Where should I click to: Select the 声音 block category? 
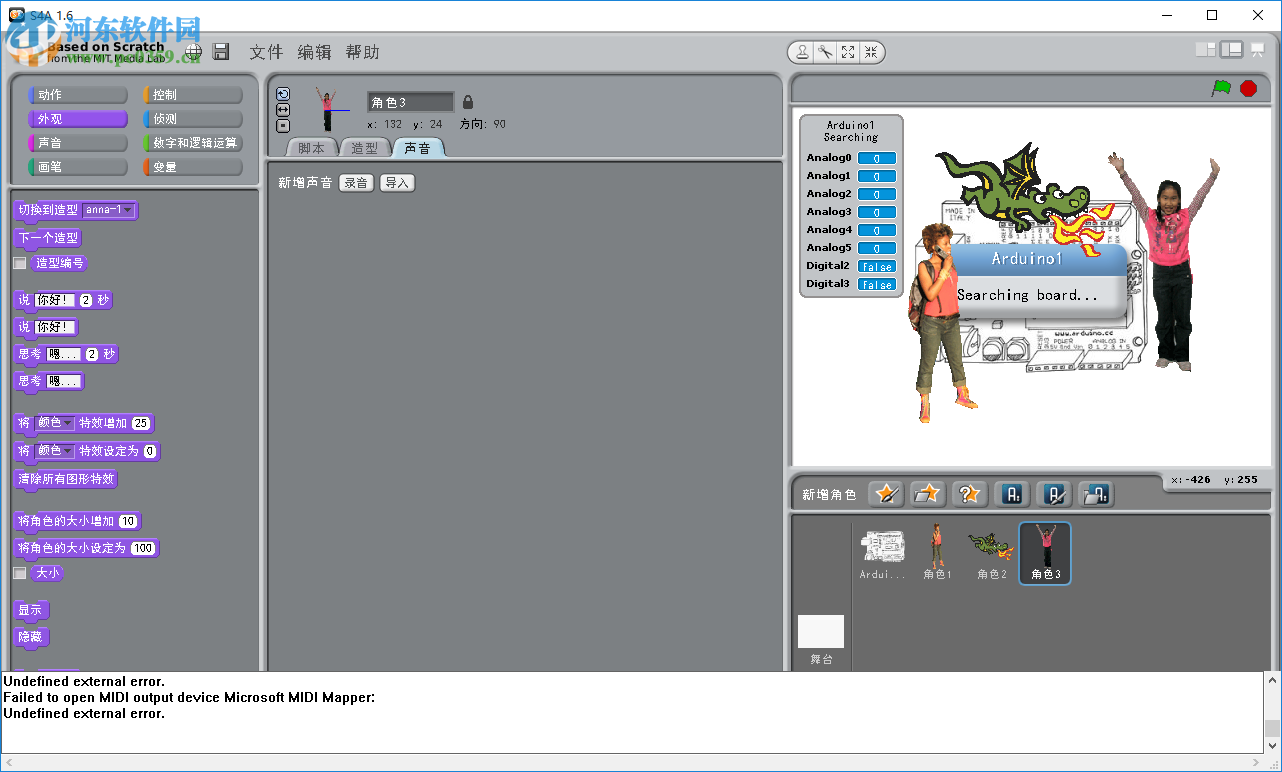click(78, 143)
